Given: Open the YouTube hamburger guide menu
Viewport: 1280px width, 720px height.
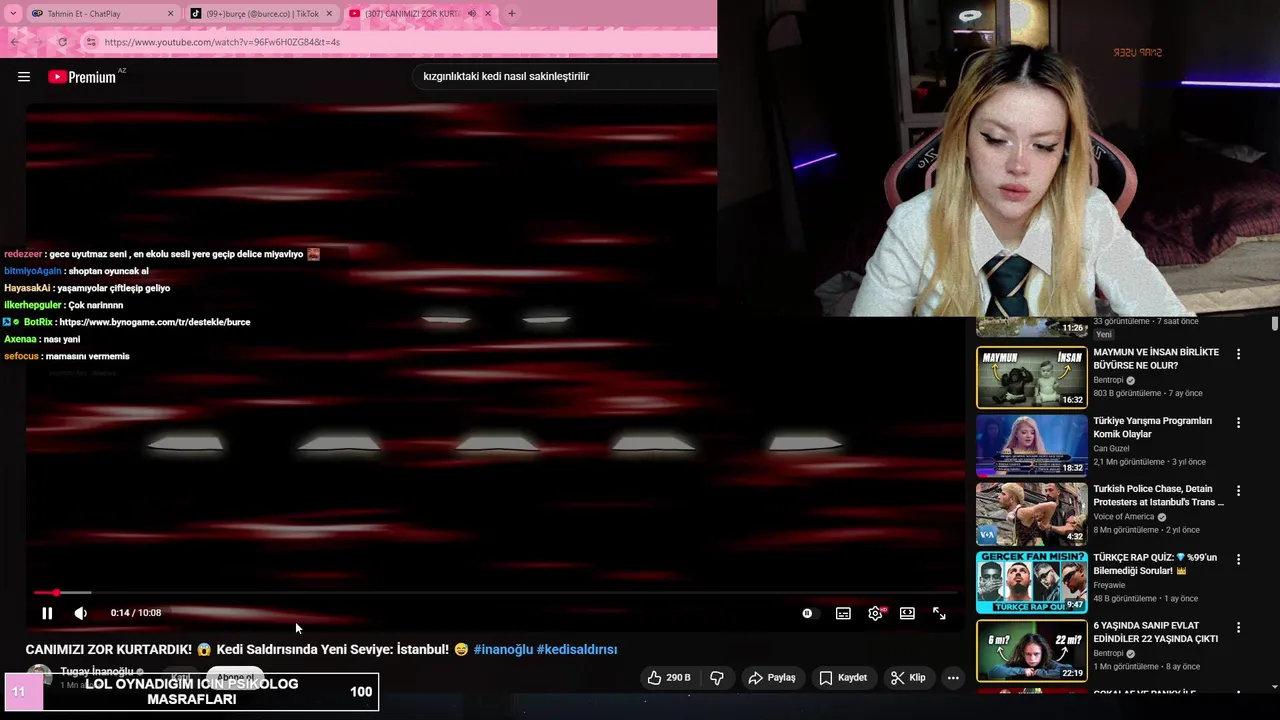Looking at the screenshot, I should point(24,77).
